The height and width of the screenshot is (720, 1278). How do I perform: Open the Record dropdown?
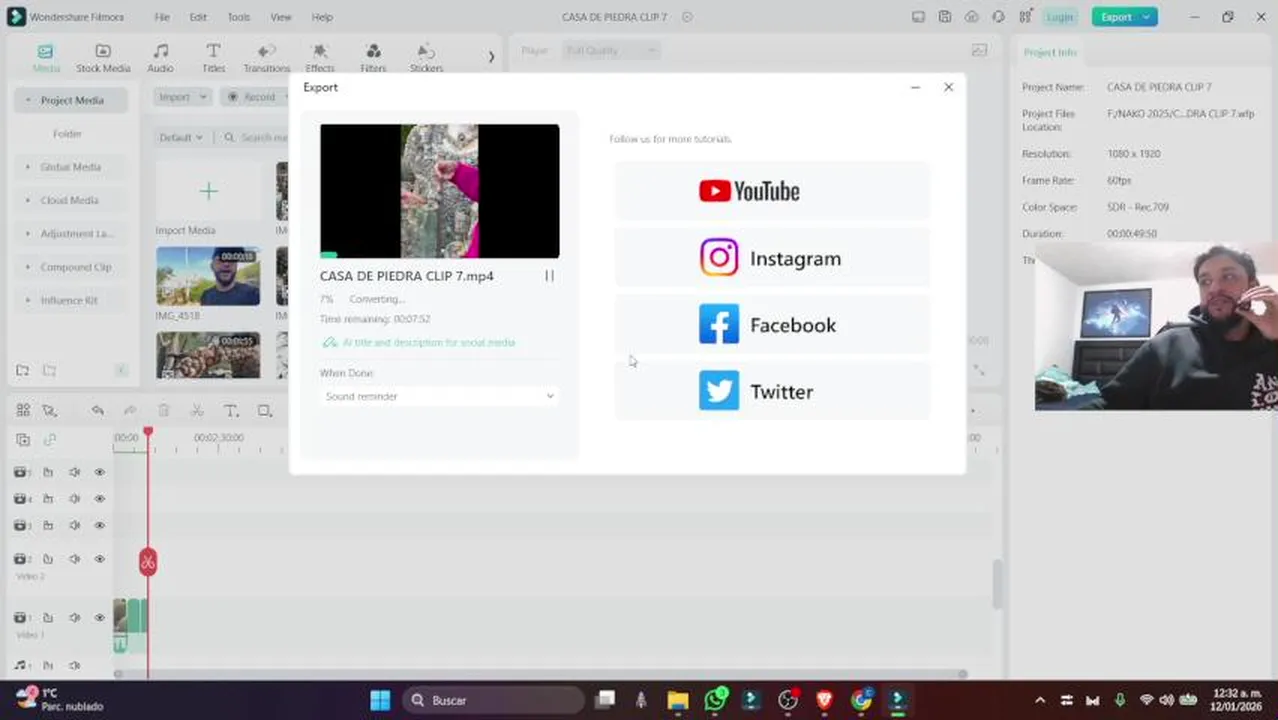[x=254, y=97]
